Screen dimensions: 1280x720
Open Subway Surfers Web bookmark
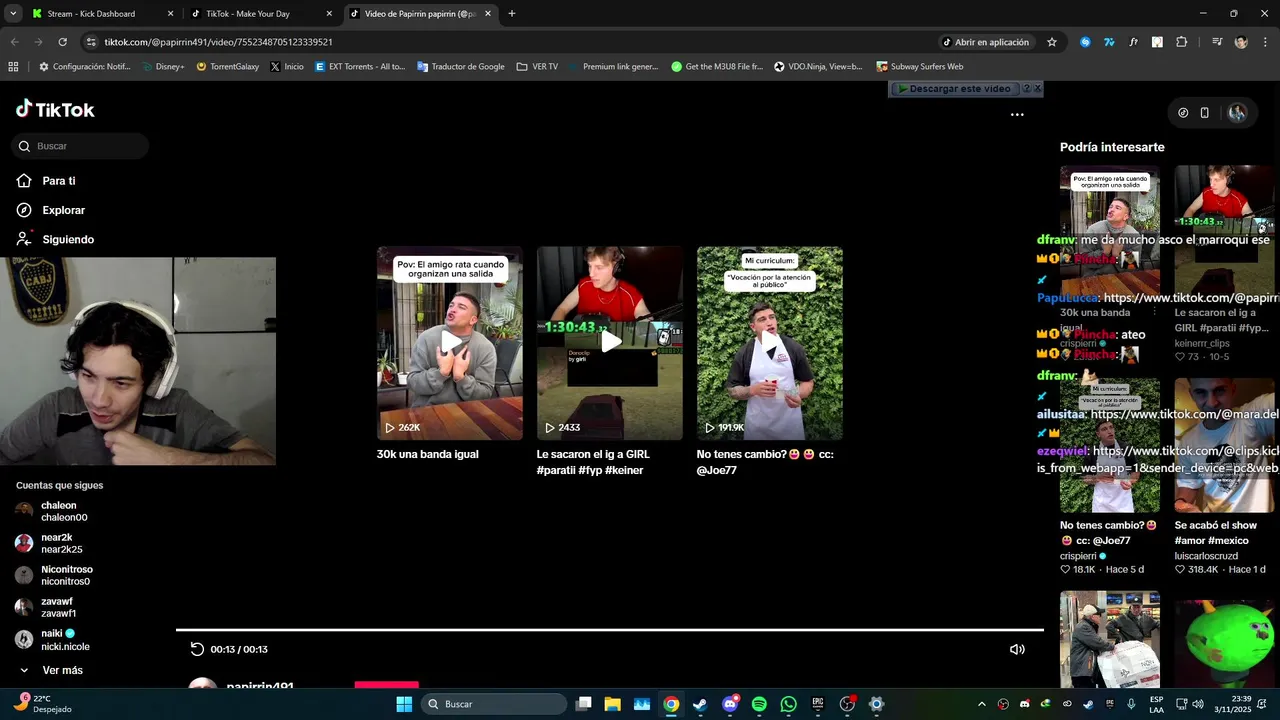click(920, 67)
